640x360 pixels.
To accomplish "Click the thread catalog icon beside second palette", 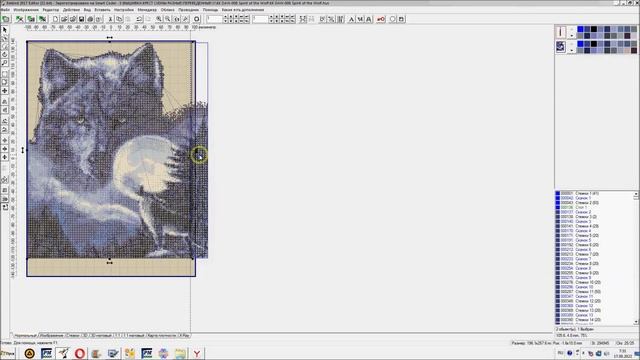I will click(x=560, y=47).
